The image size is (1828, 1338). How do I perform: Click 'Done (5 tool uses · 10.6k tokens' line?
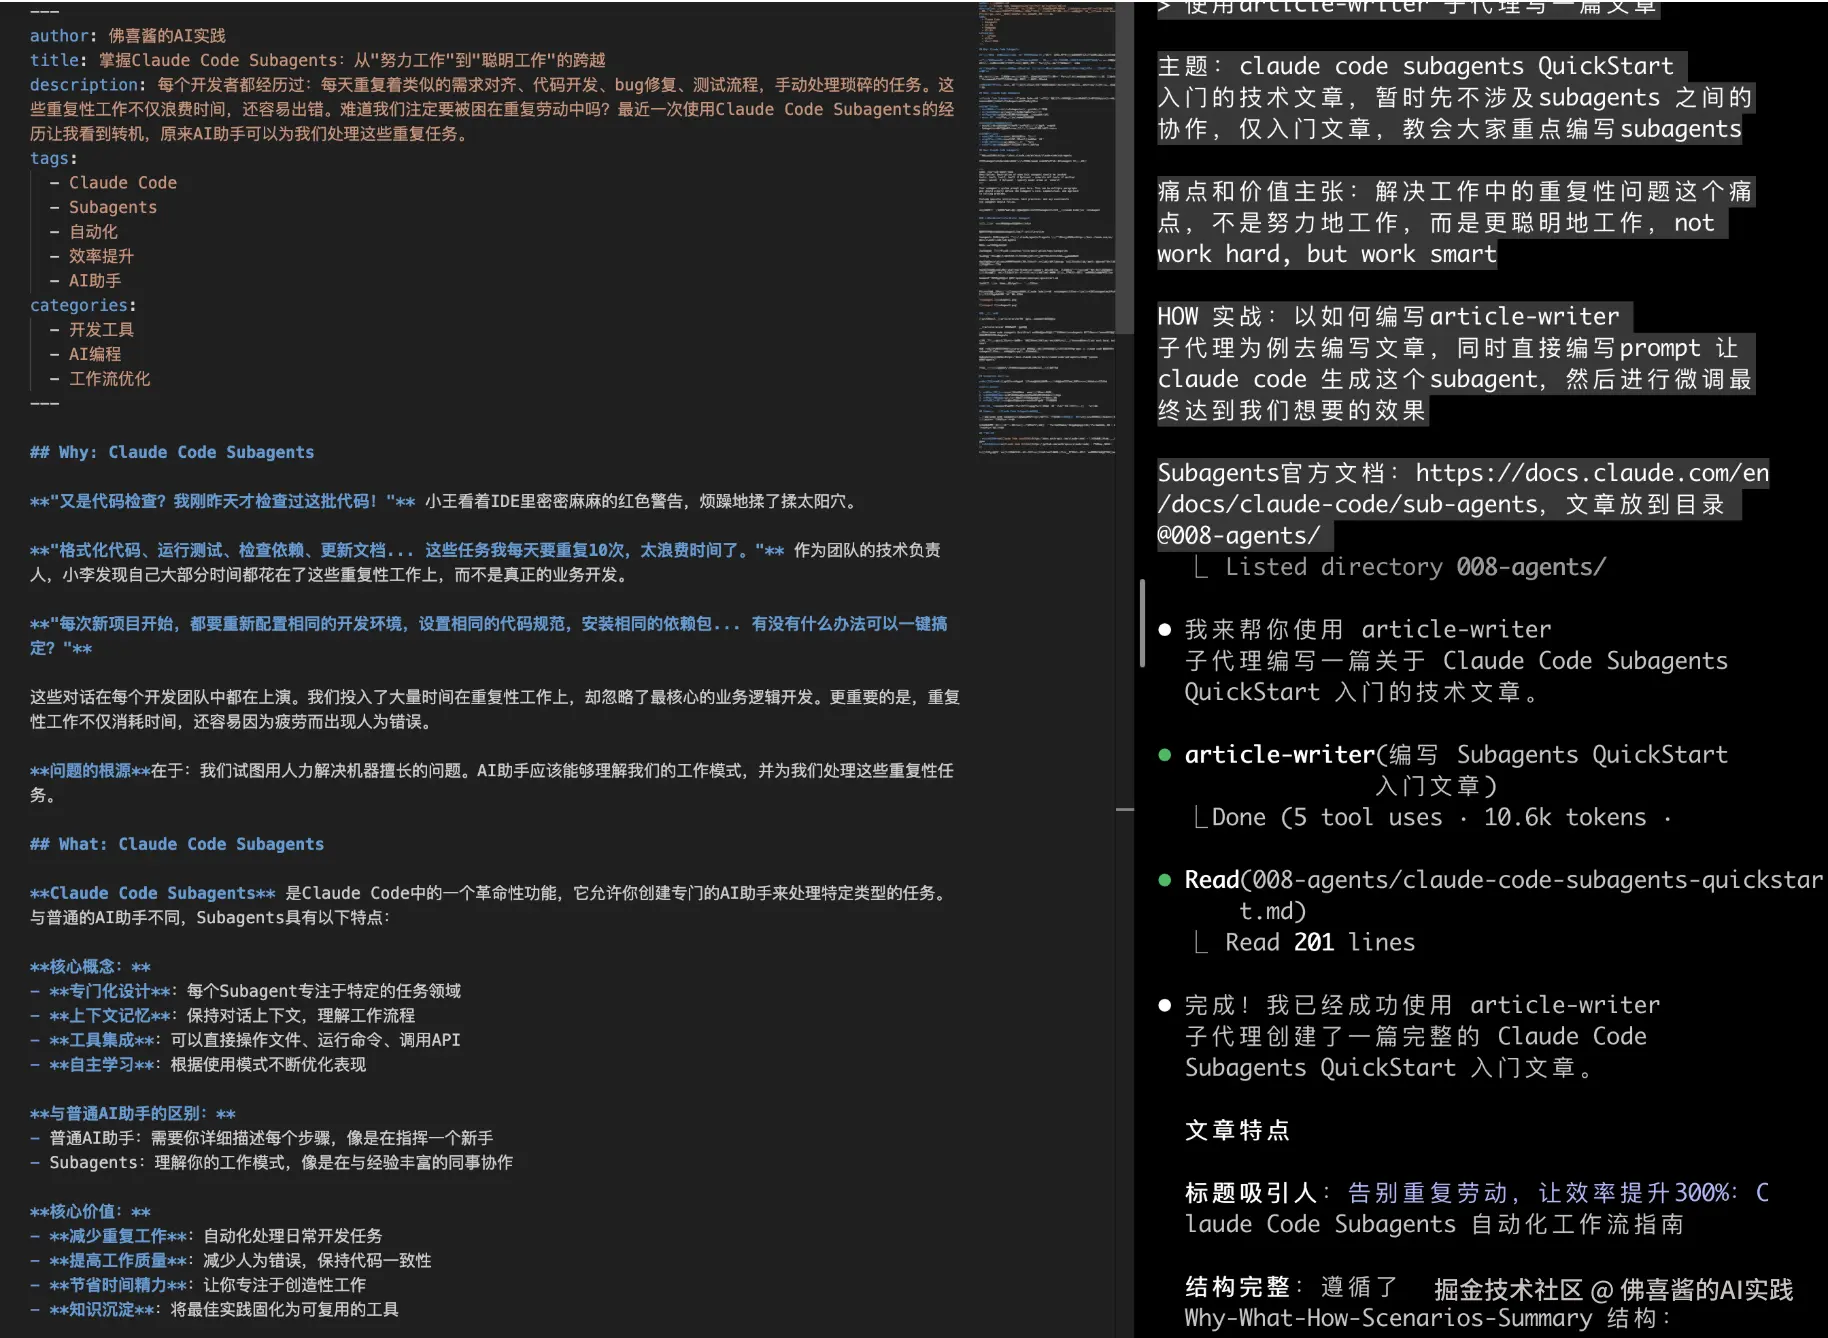click(x=1441, y=818)
